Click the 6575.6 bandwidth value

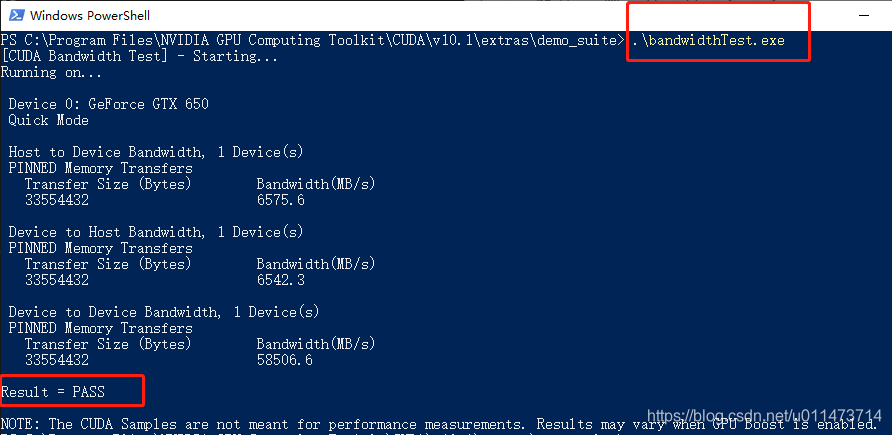280,200
